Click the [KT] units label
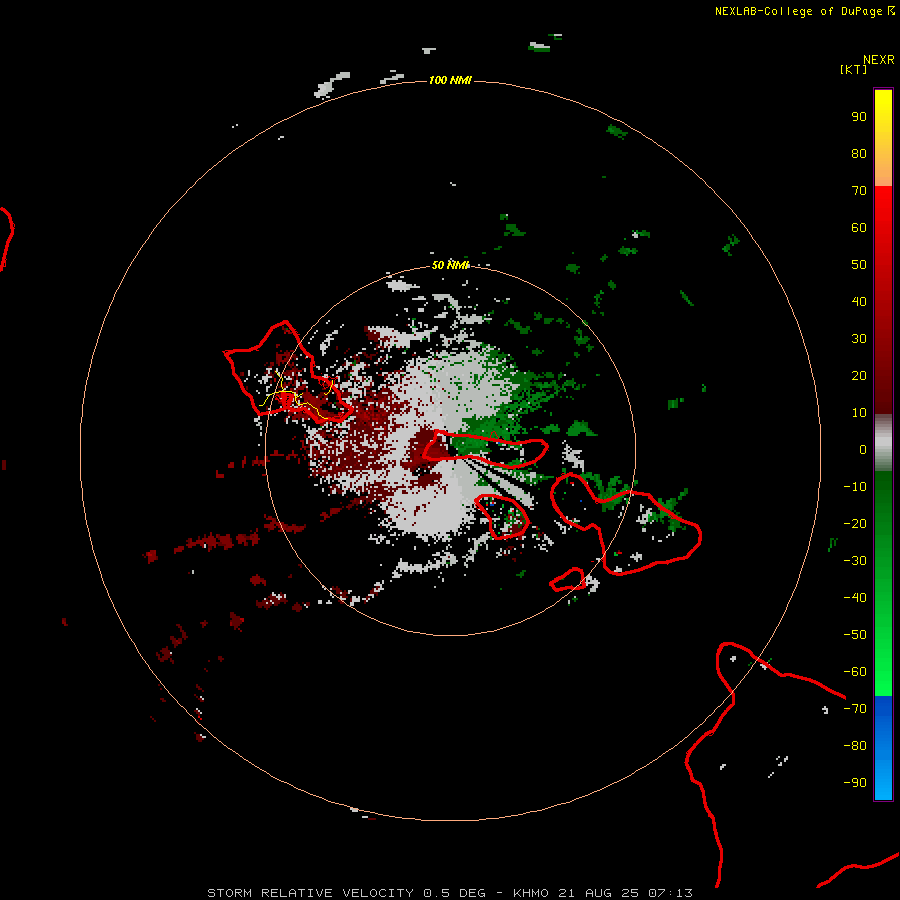The height and width of the screenshot is (900, 900). coord(853,69)
